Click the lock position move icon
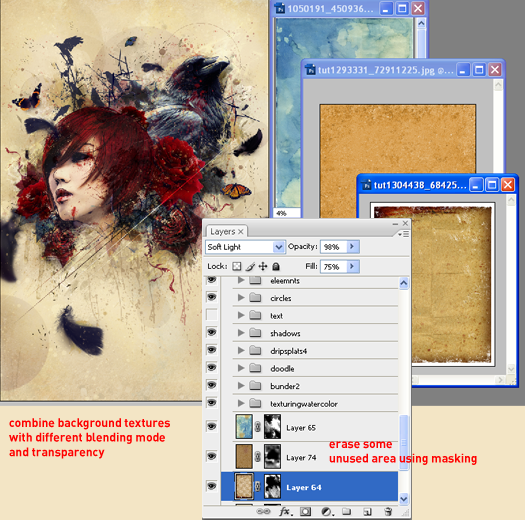This screenshot has width=525, height=520. [x=263, y=267]
